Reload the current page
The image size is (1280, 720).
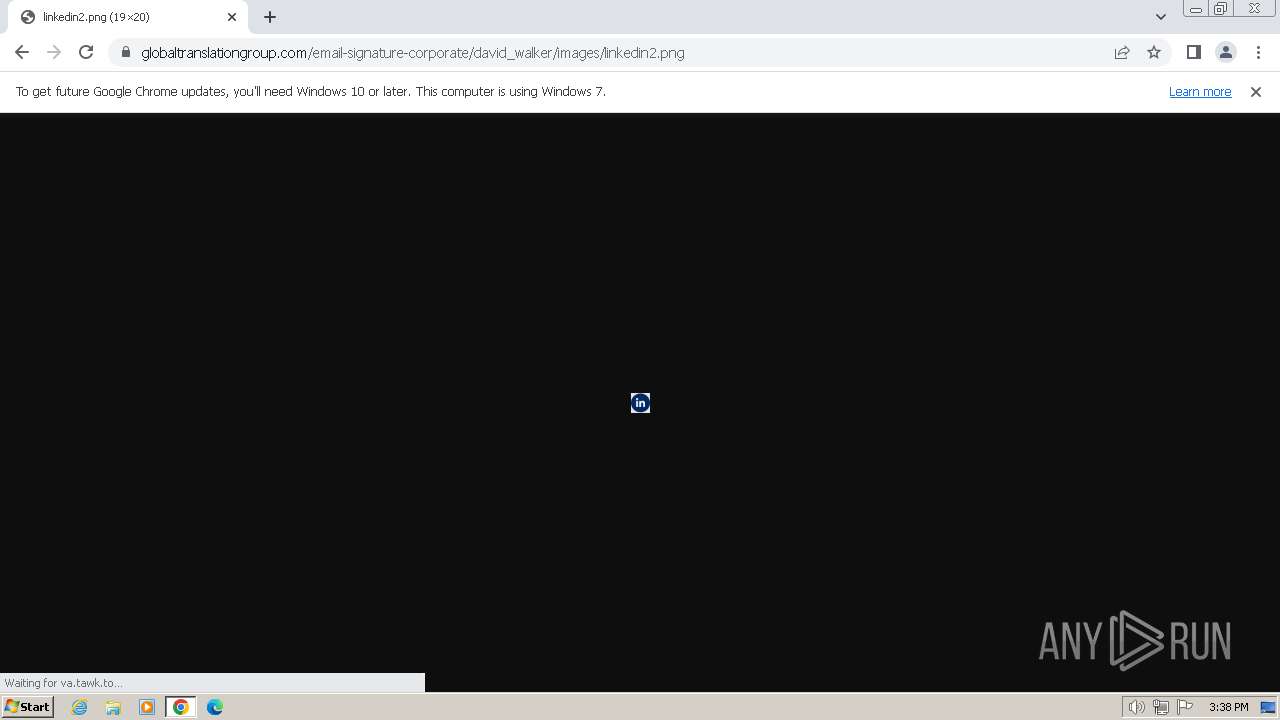pyautogui.click(x=86, y=52)
